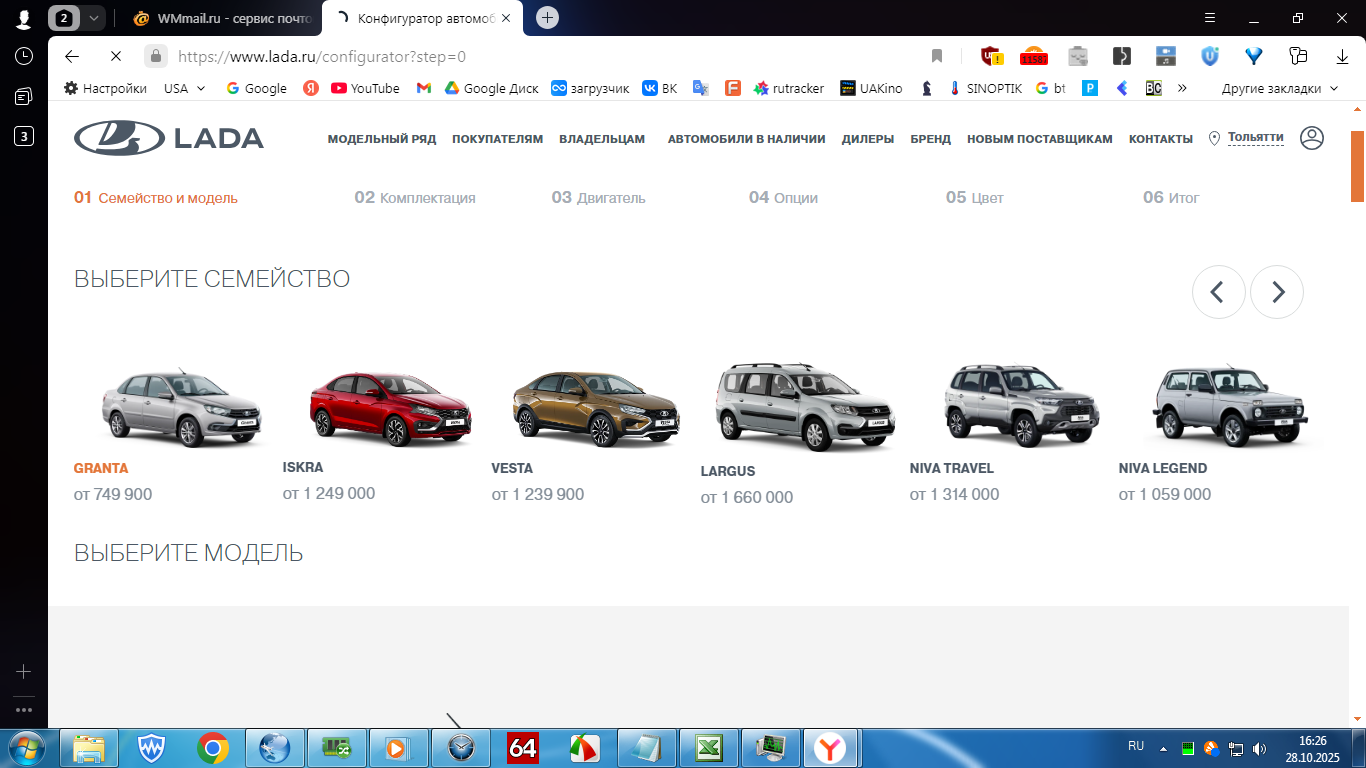Expand the USA bookmarks folder
The height and width of the screenshot is (768, 1366).
pyautogui.click(x=185, y=88)
